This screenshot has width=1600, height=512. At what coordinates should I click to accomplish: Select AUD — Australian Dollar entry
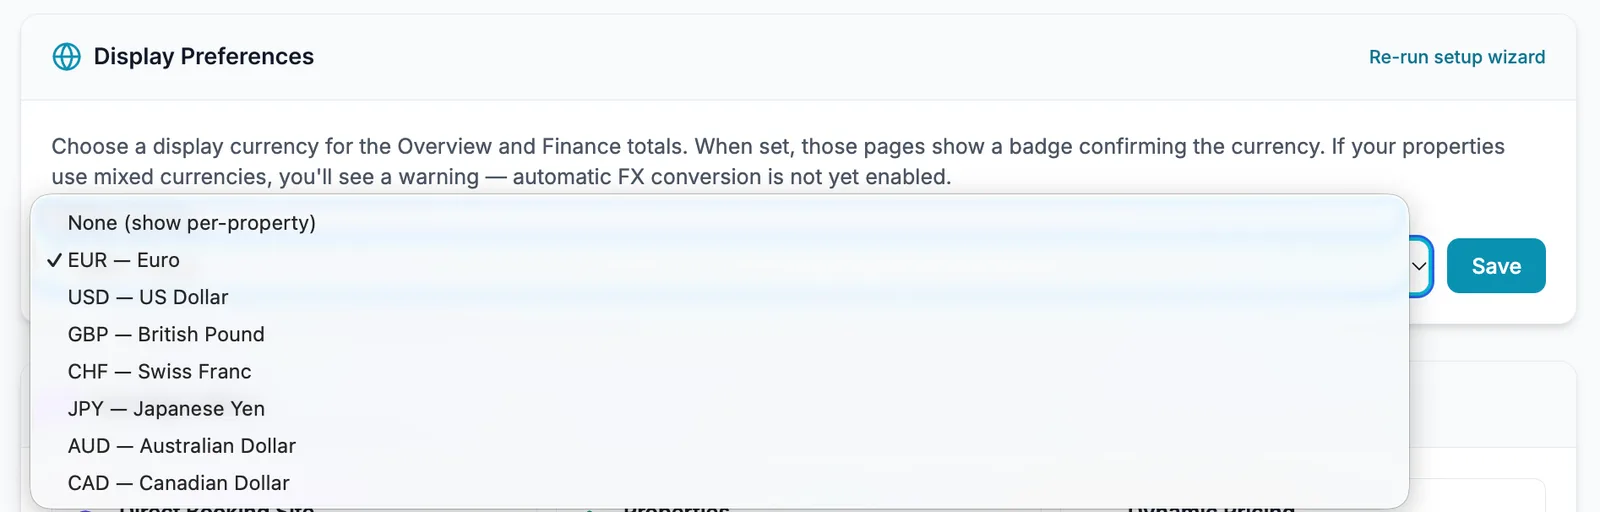pyautogui.click(x=719, y=445)
